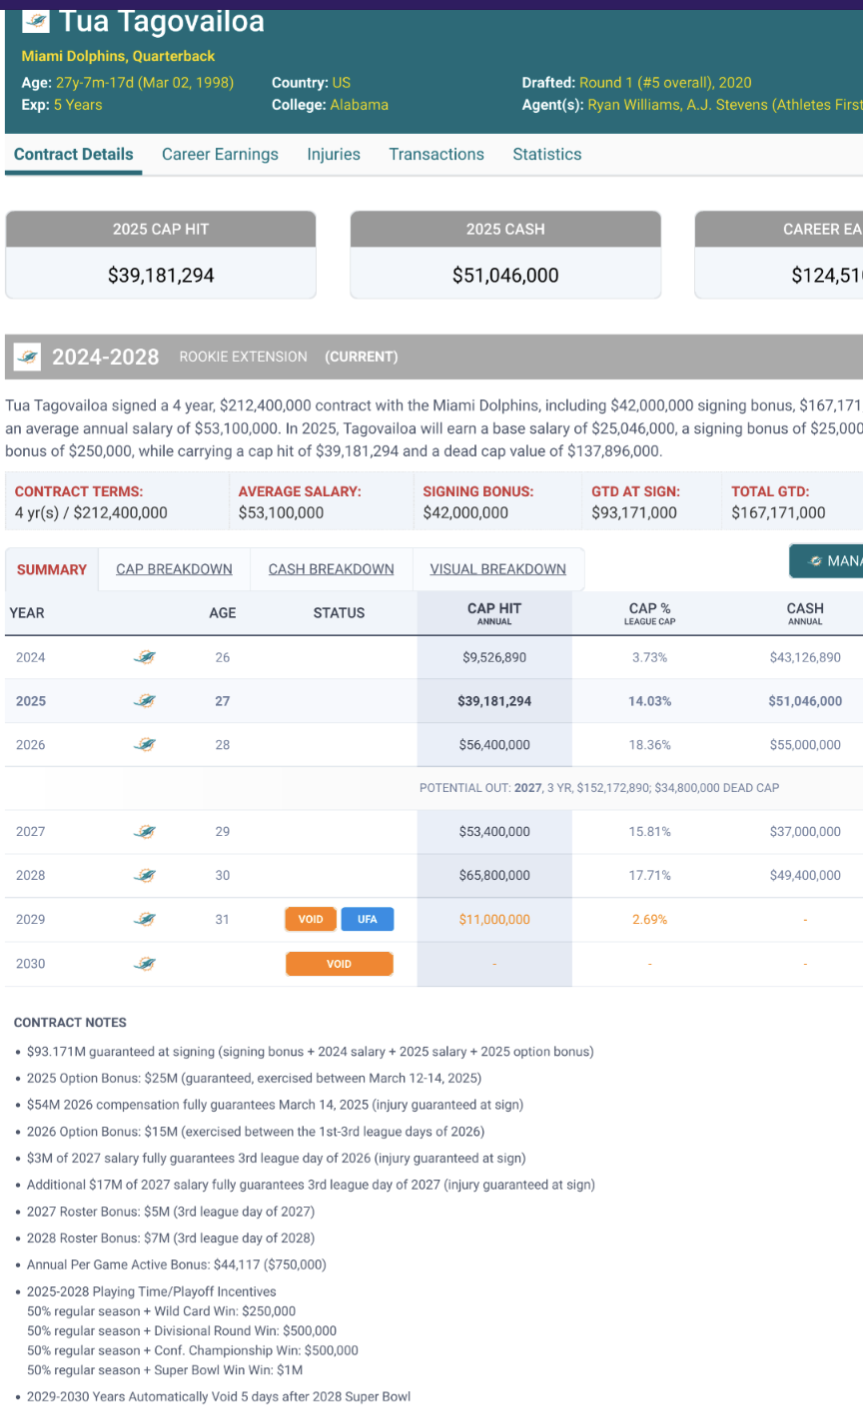Viewport: 863px width, 1414px height.
Task: Click the Signing Bonus $42,000,000 value
Action: [465, 513]
